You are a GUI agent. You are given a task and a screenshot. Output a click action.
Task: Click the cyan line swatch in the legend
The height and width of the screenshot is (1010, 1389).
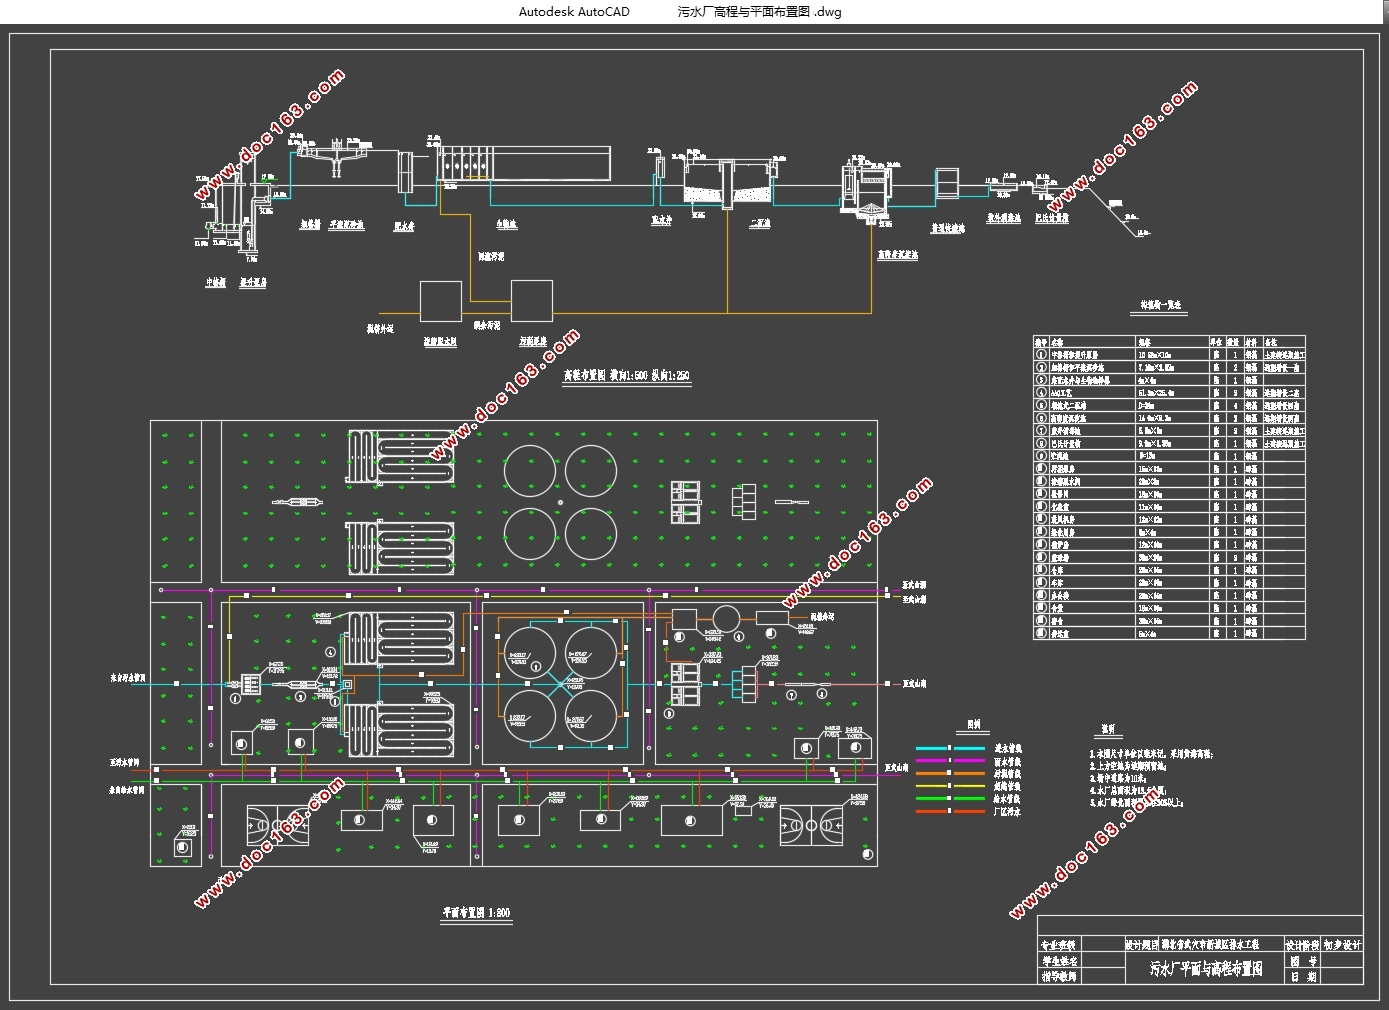point(951,748)
